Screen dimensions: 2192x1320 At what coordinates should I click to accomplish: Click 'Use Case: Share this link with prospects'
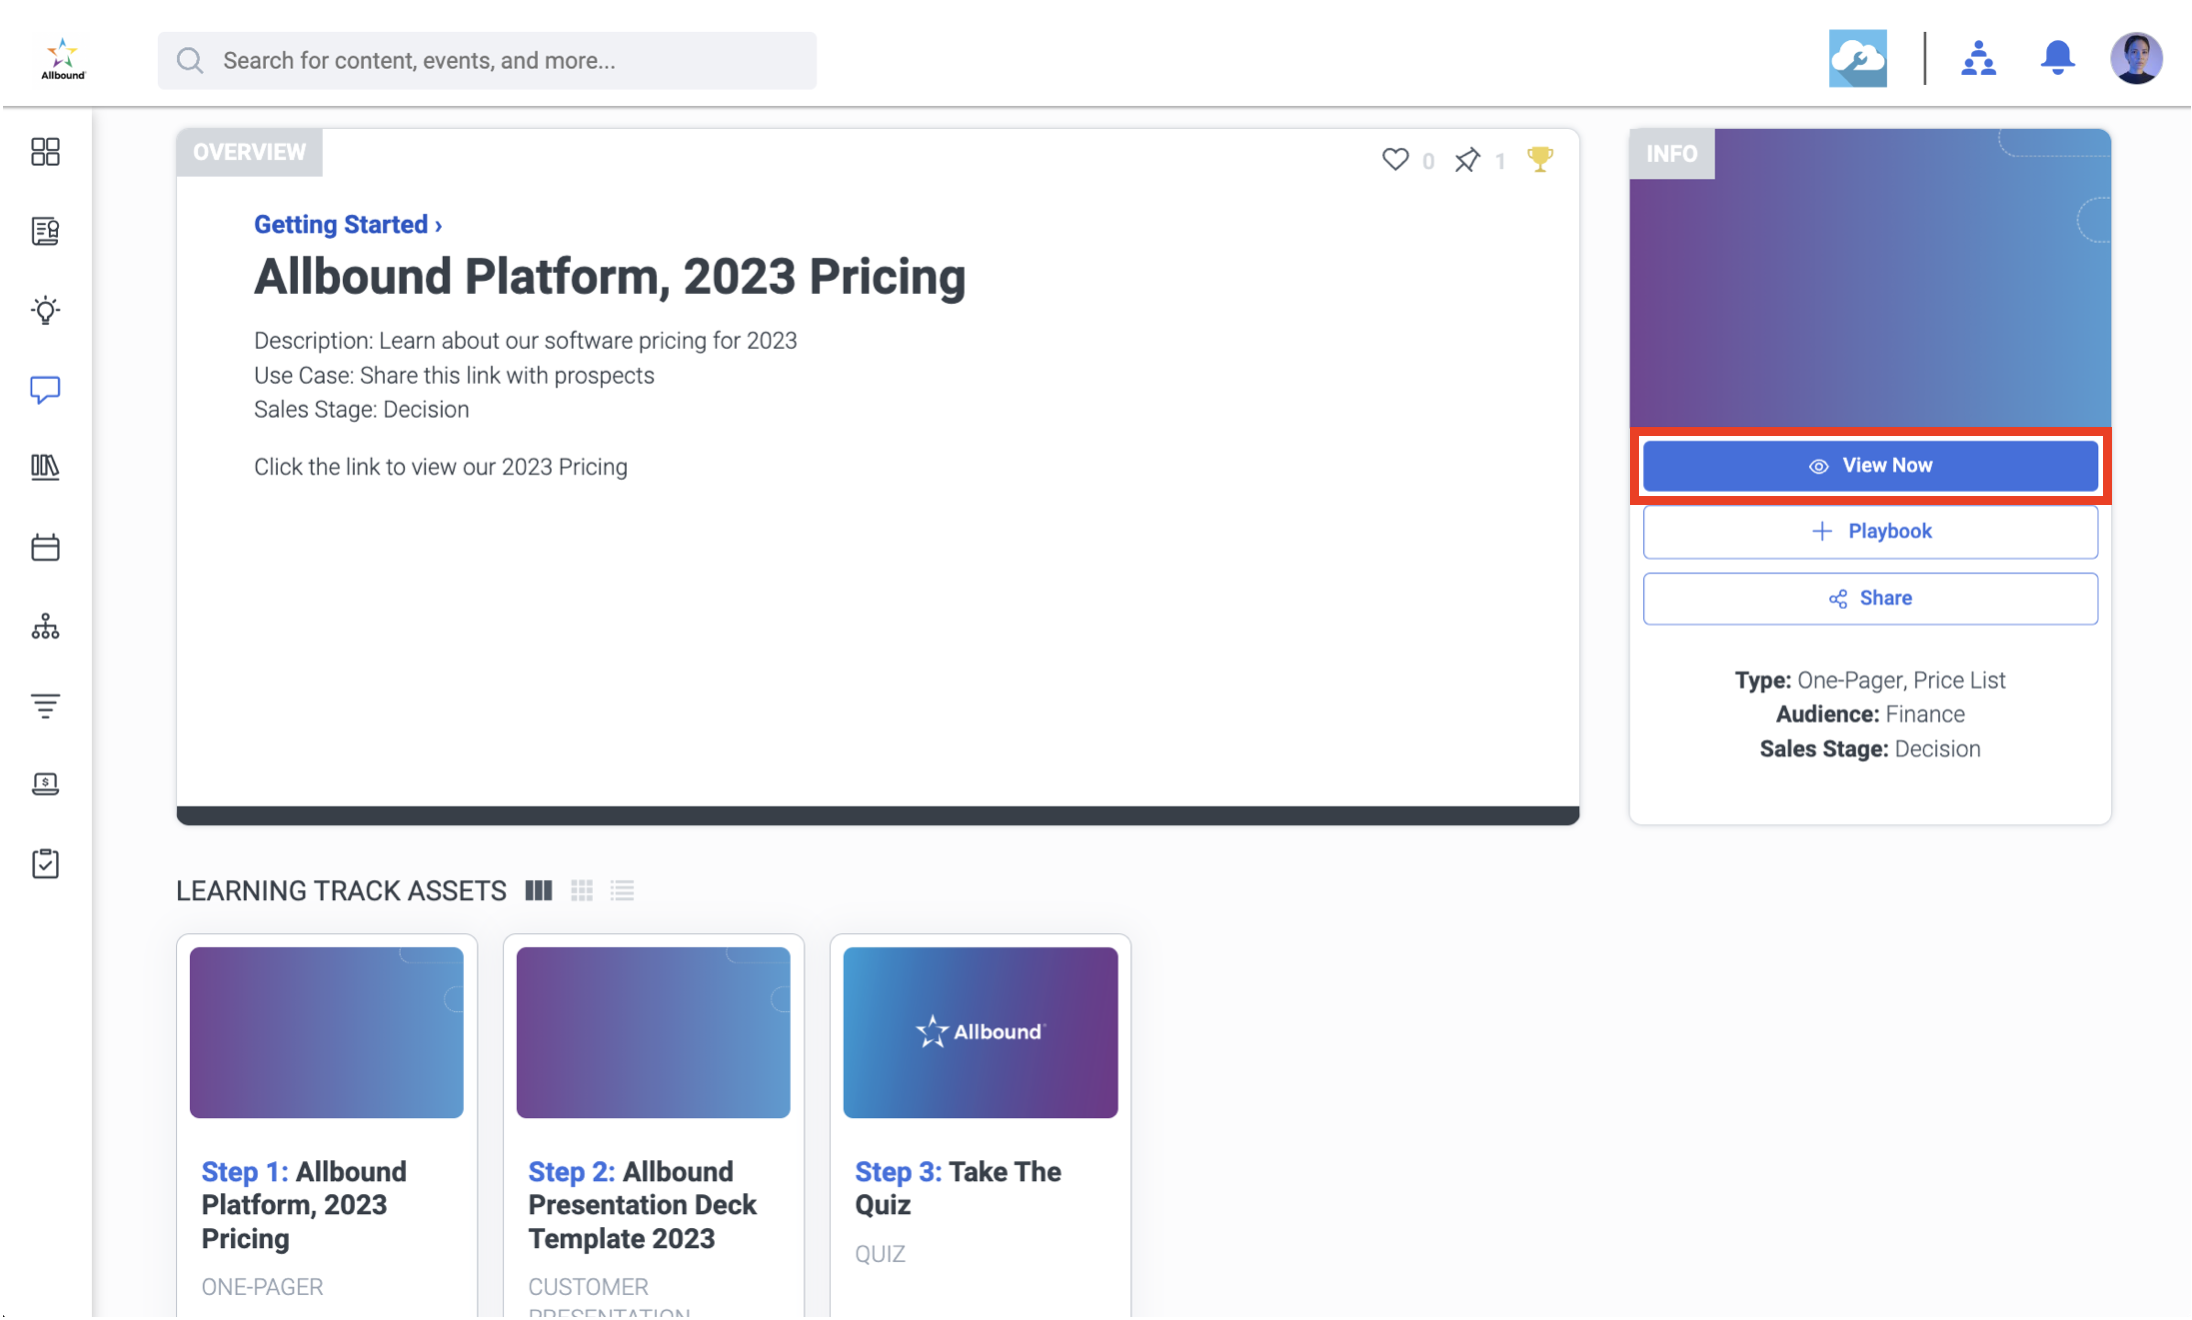tap(454, 376)
